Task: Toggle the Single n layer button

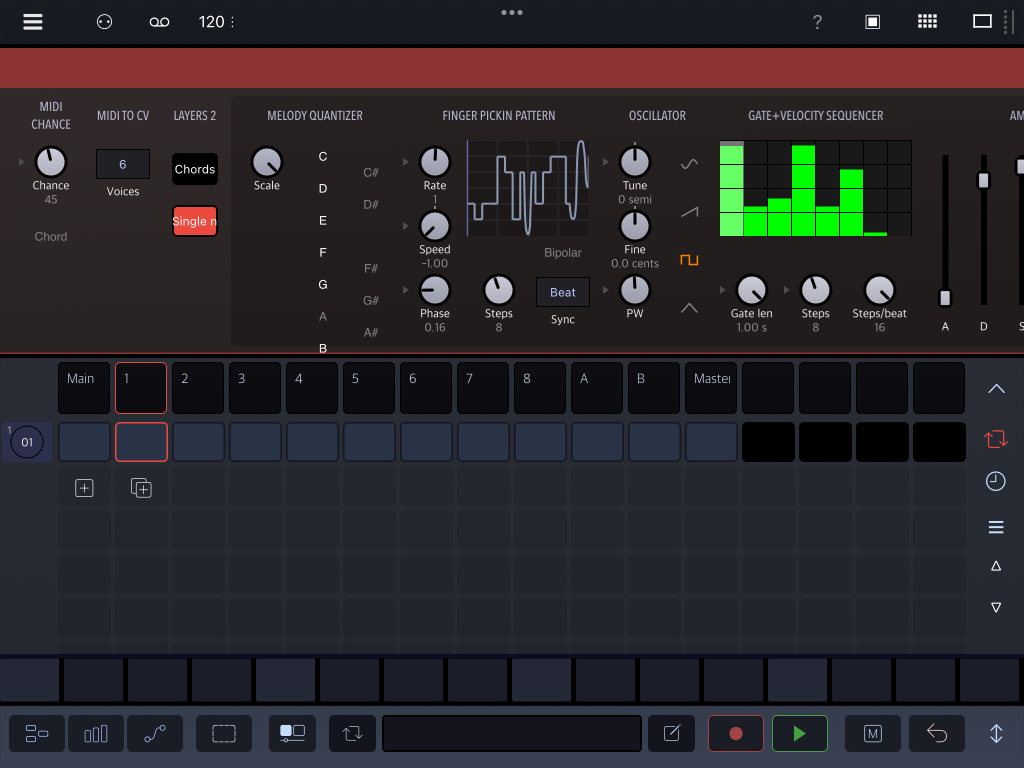Action: (x=195, y=221)
